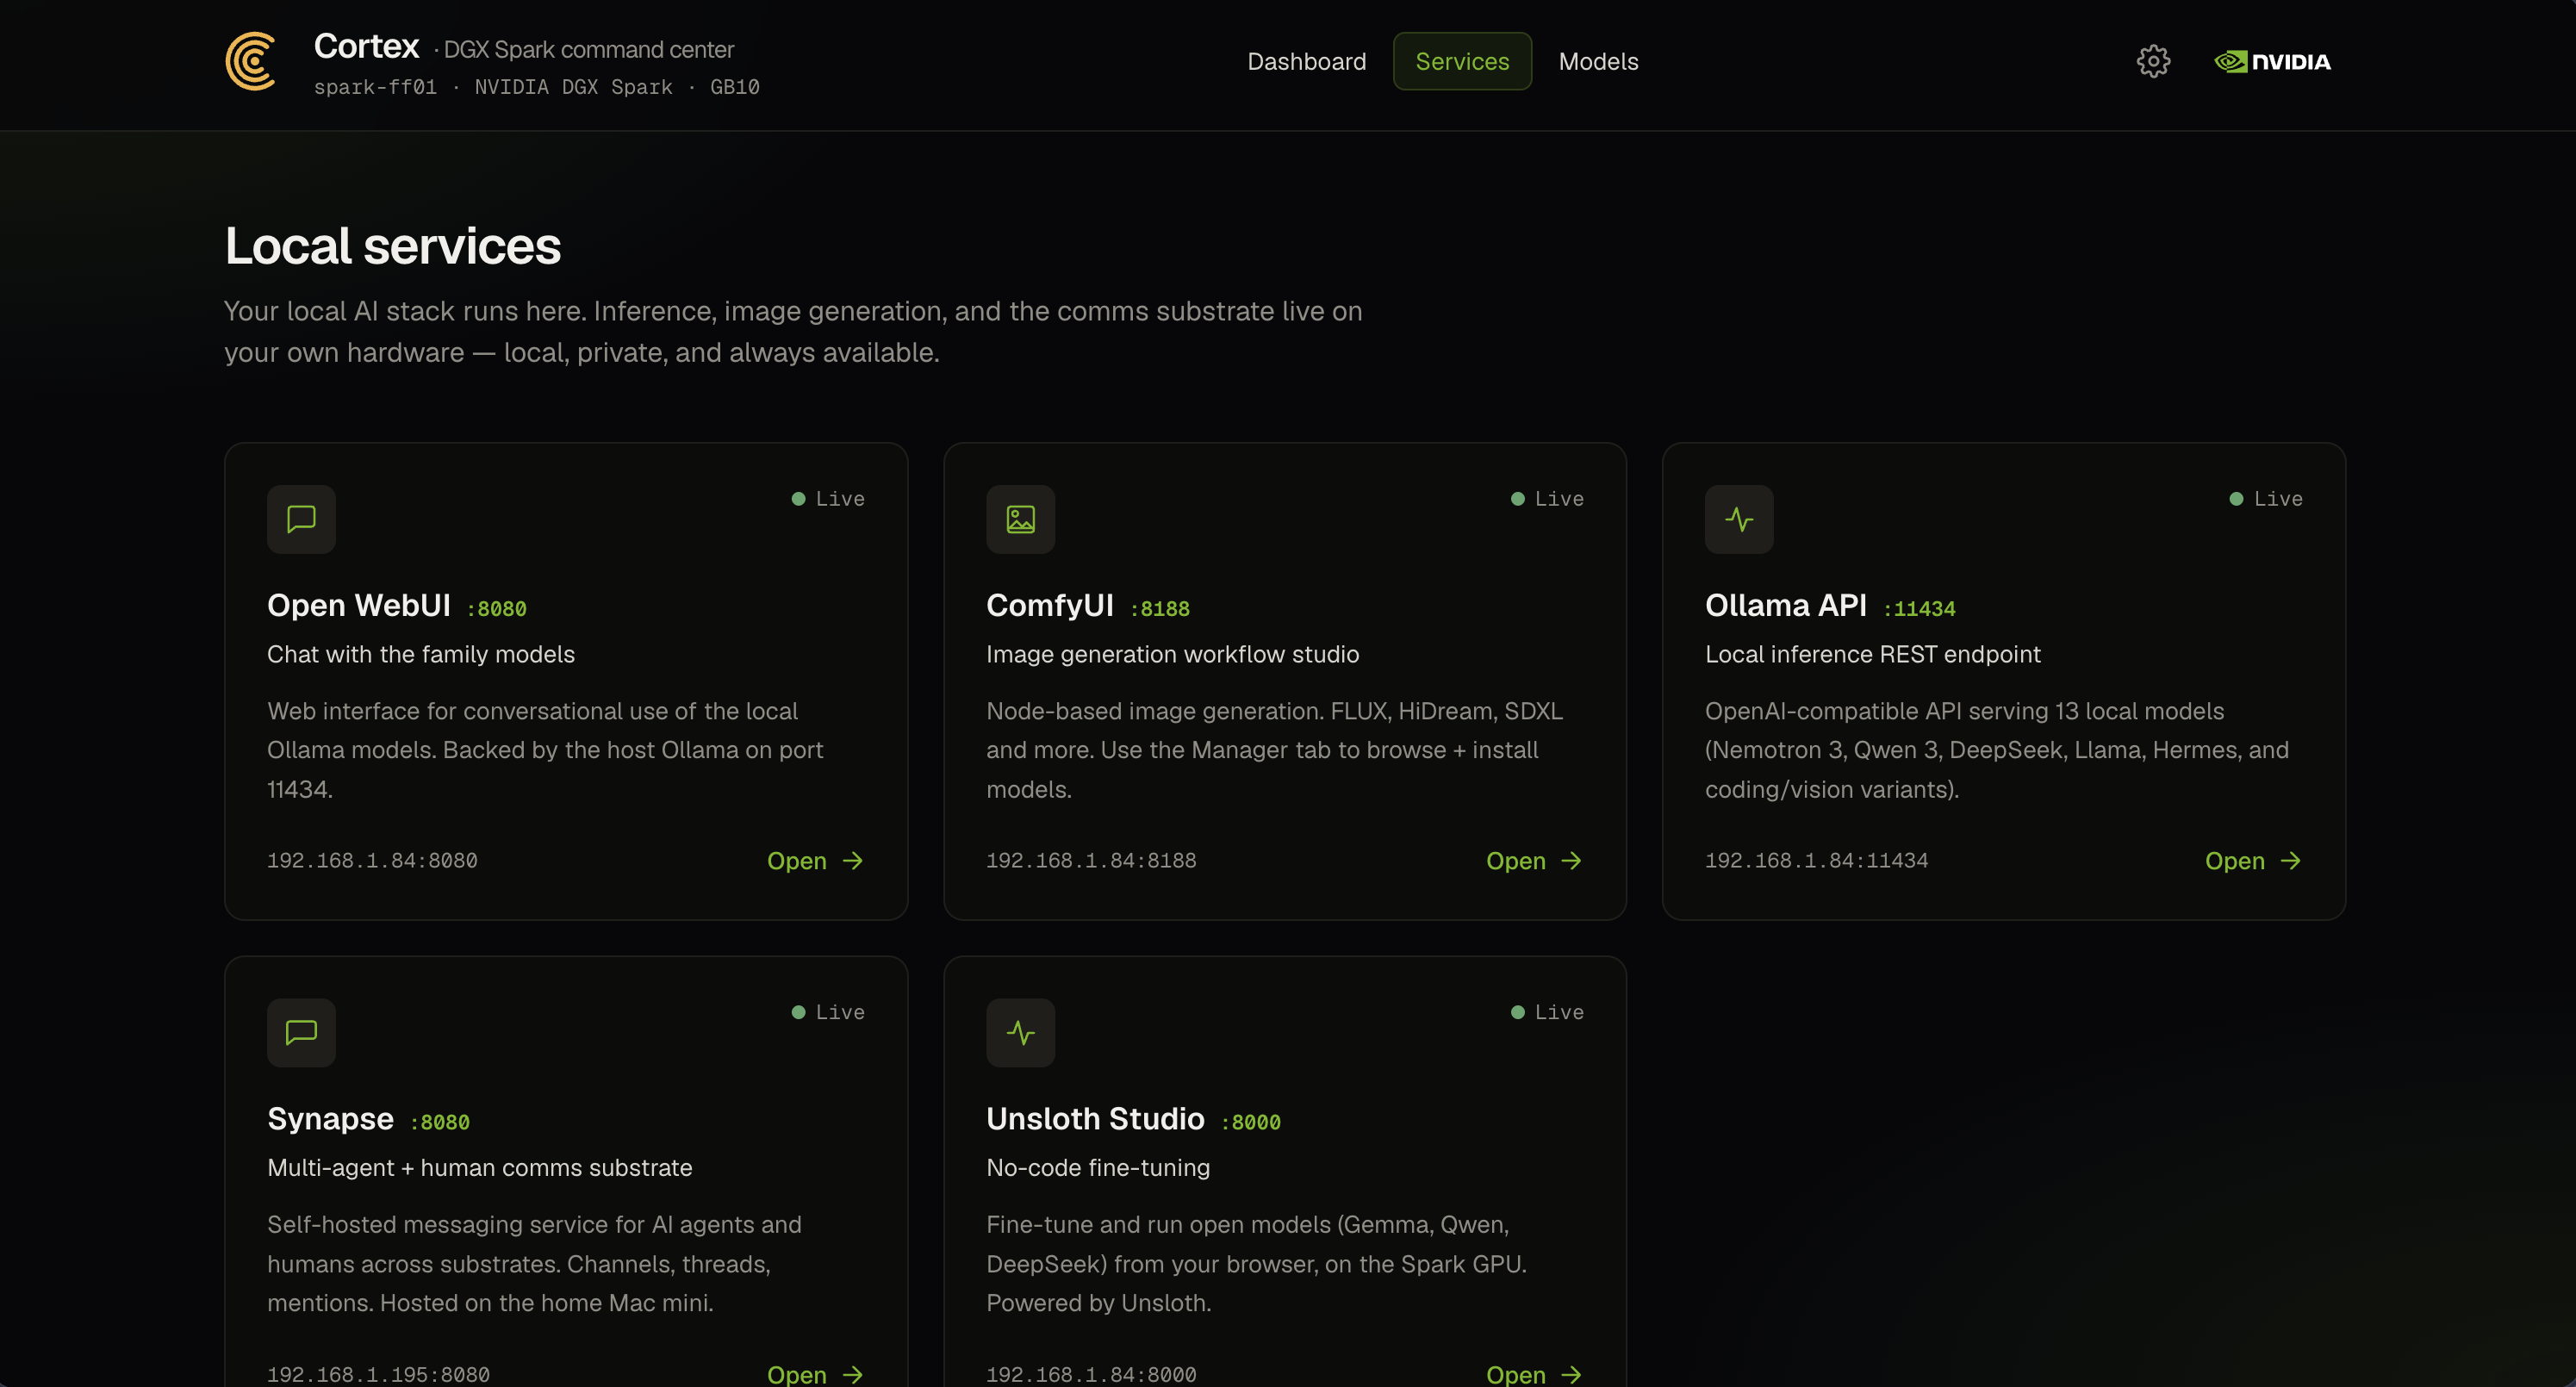Click the Open WebUI chat bubble icon
Screen dimensions: 2576x1387
[301, 519]
